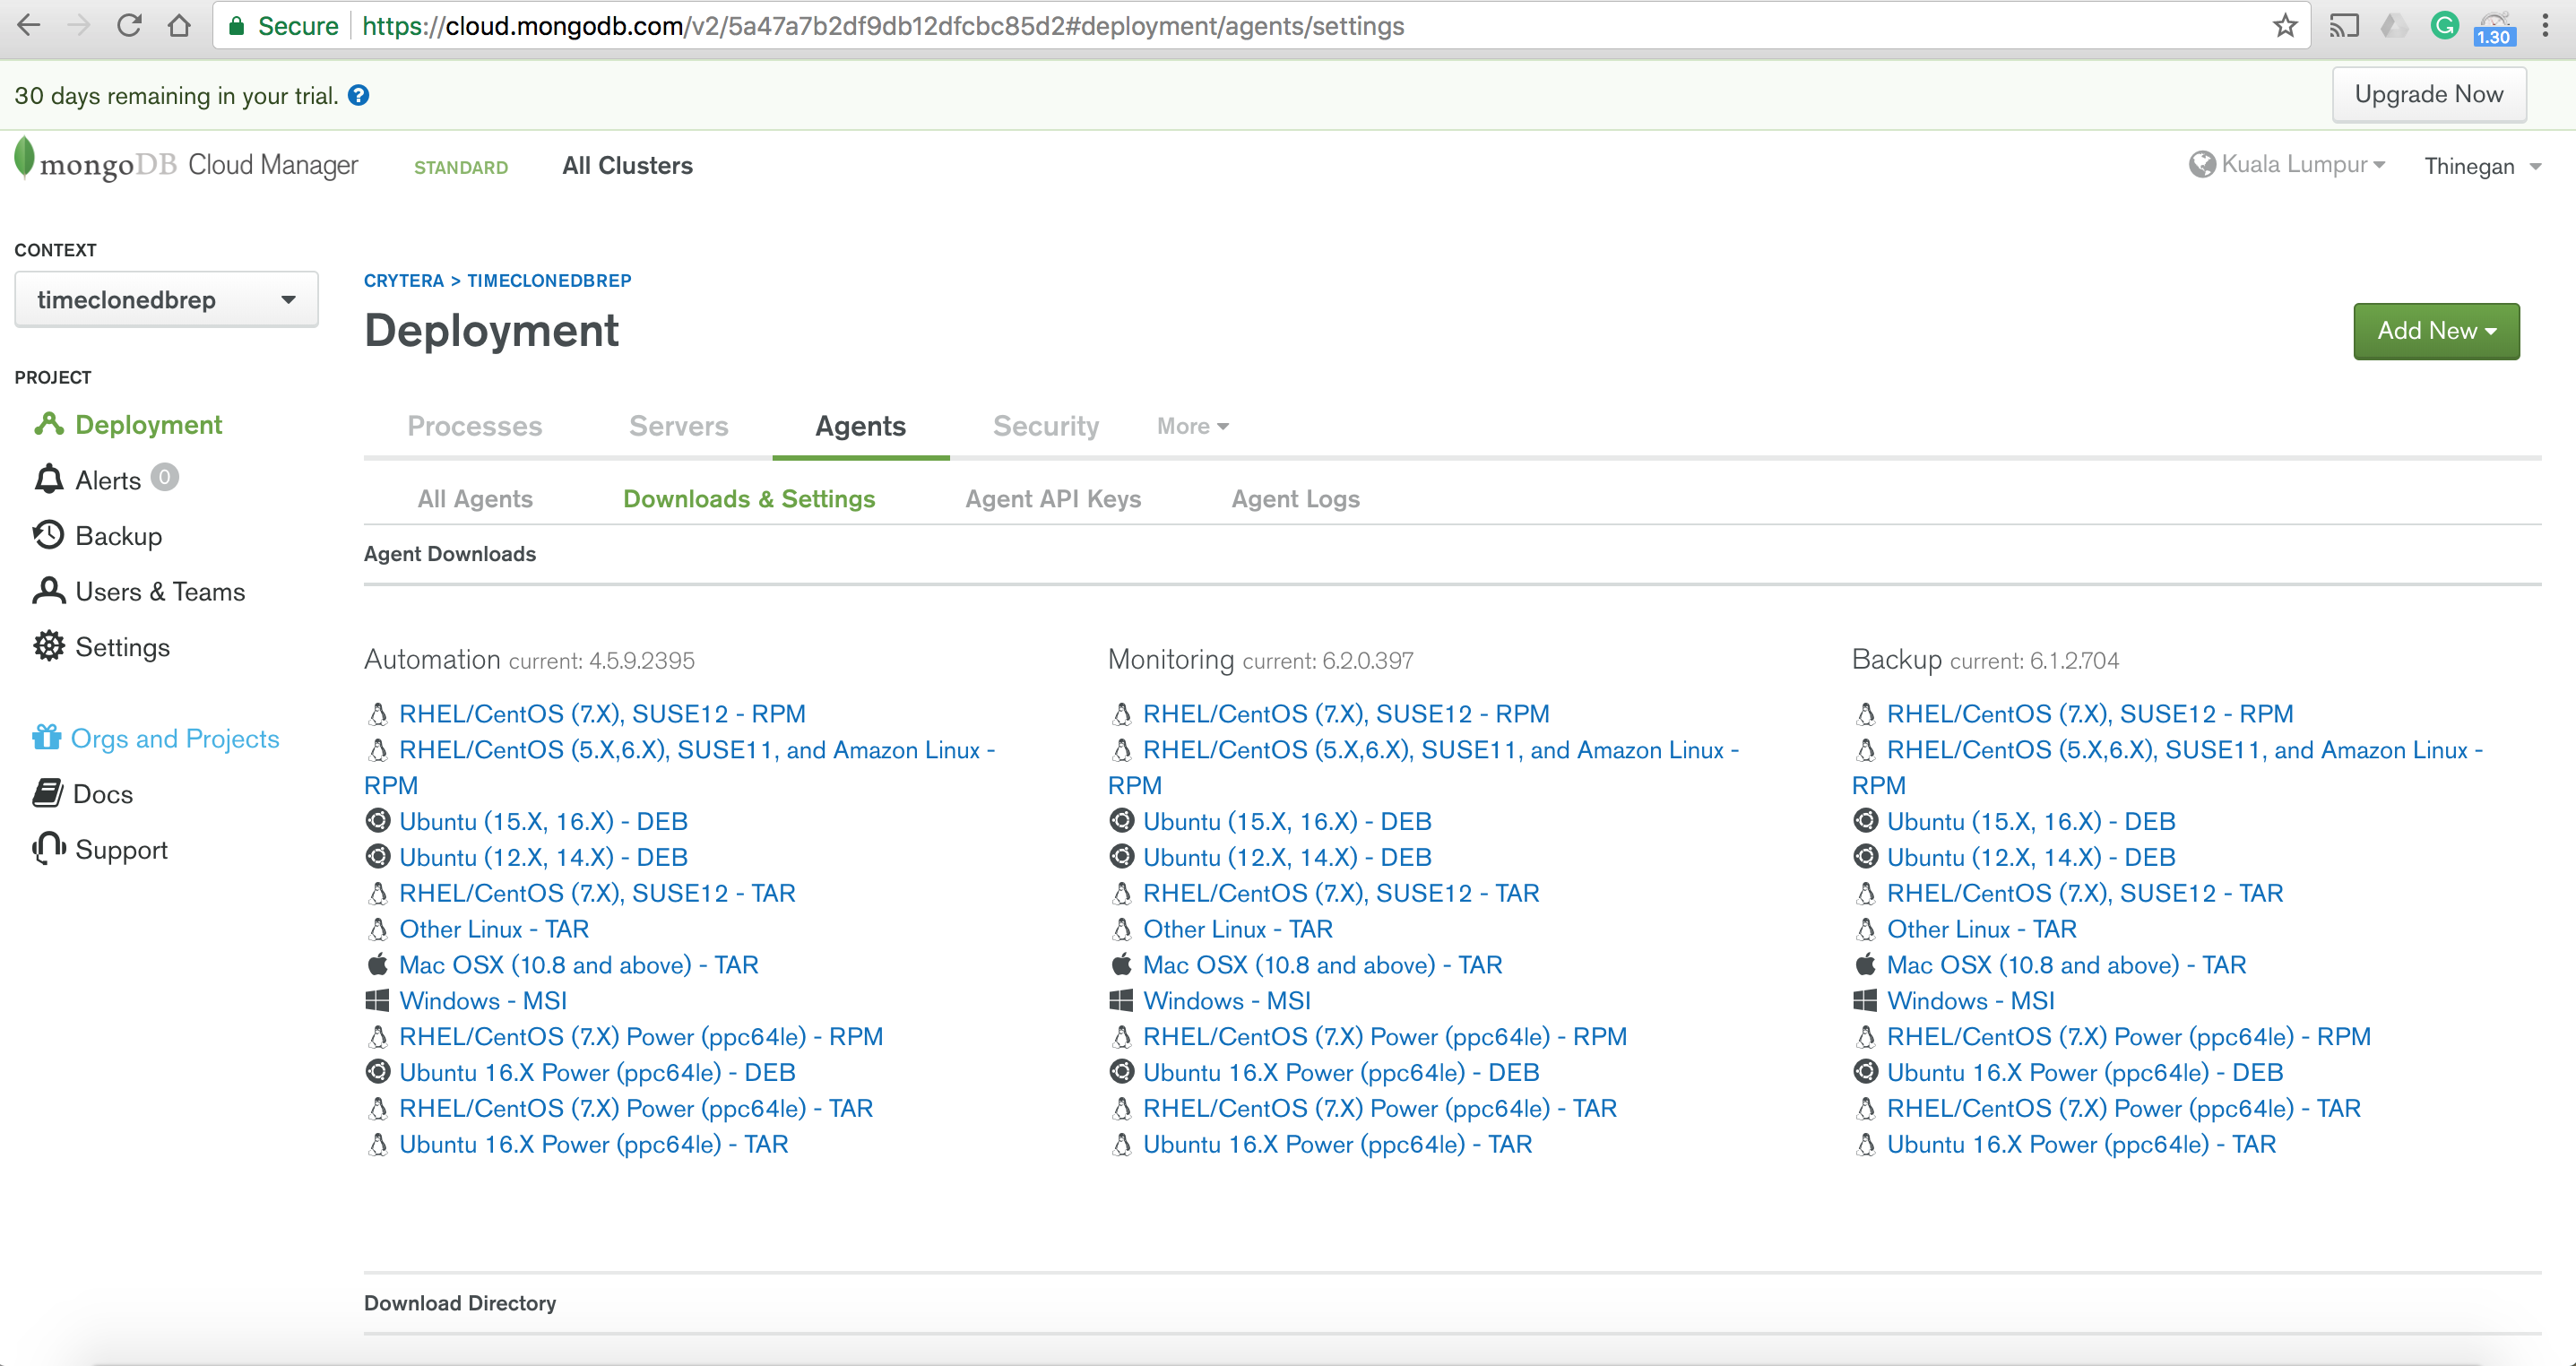Click the Upgrade Now button

point(2428,94)
